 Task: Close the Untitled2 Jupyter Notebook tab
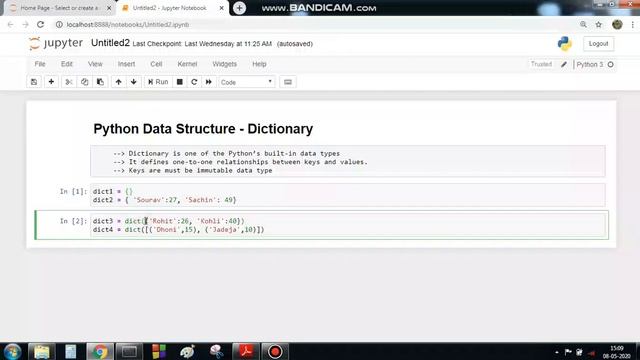point(222,8)
